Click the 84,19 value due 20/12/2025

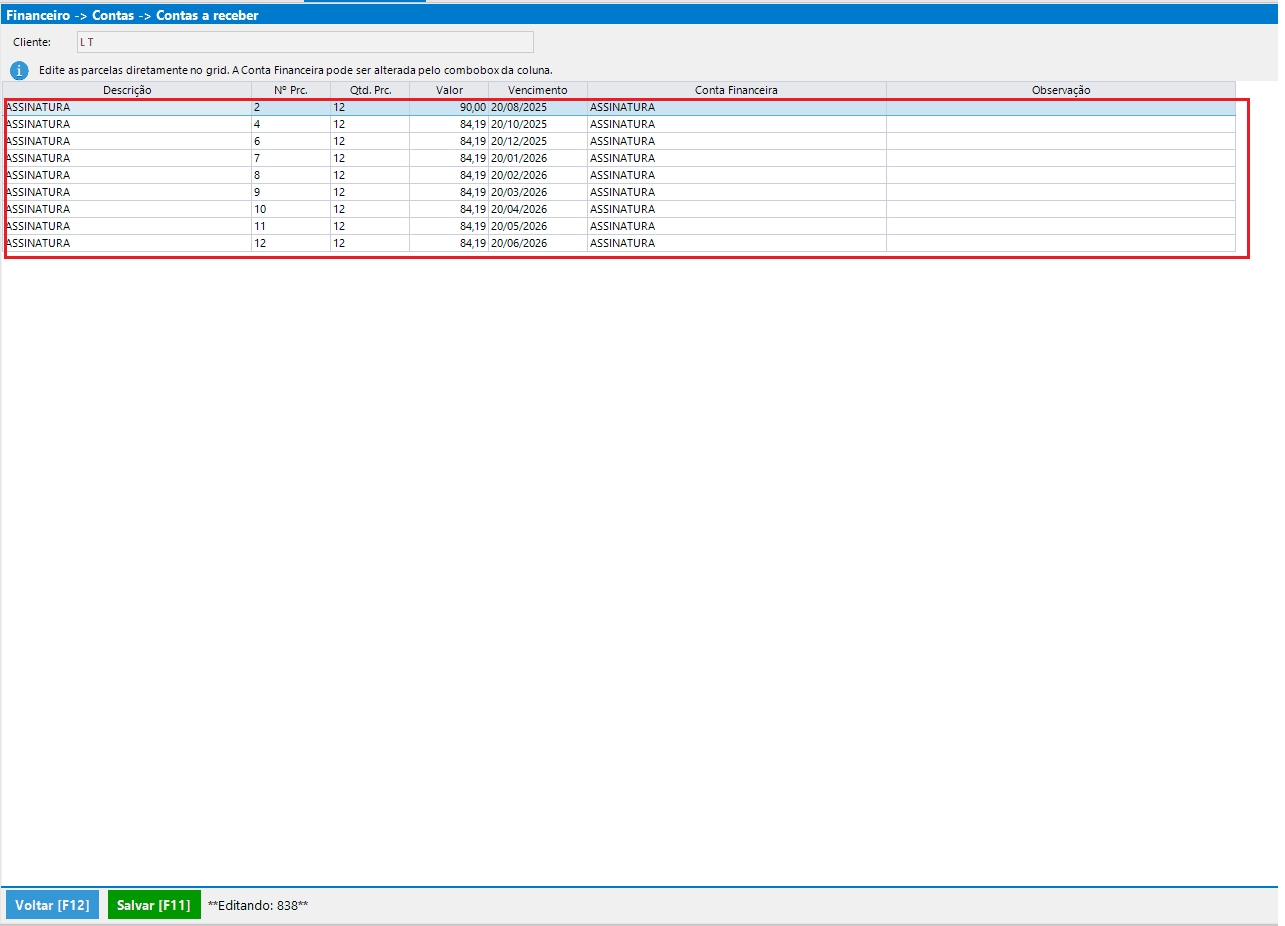pos(449,141)
